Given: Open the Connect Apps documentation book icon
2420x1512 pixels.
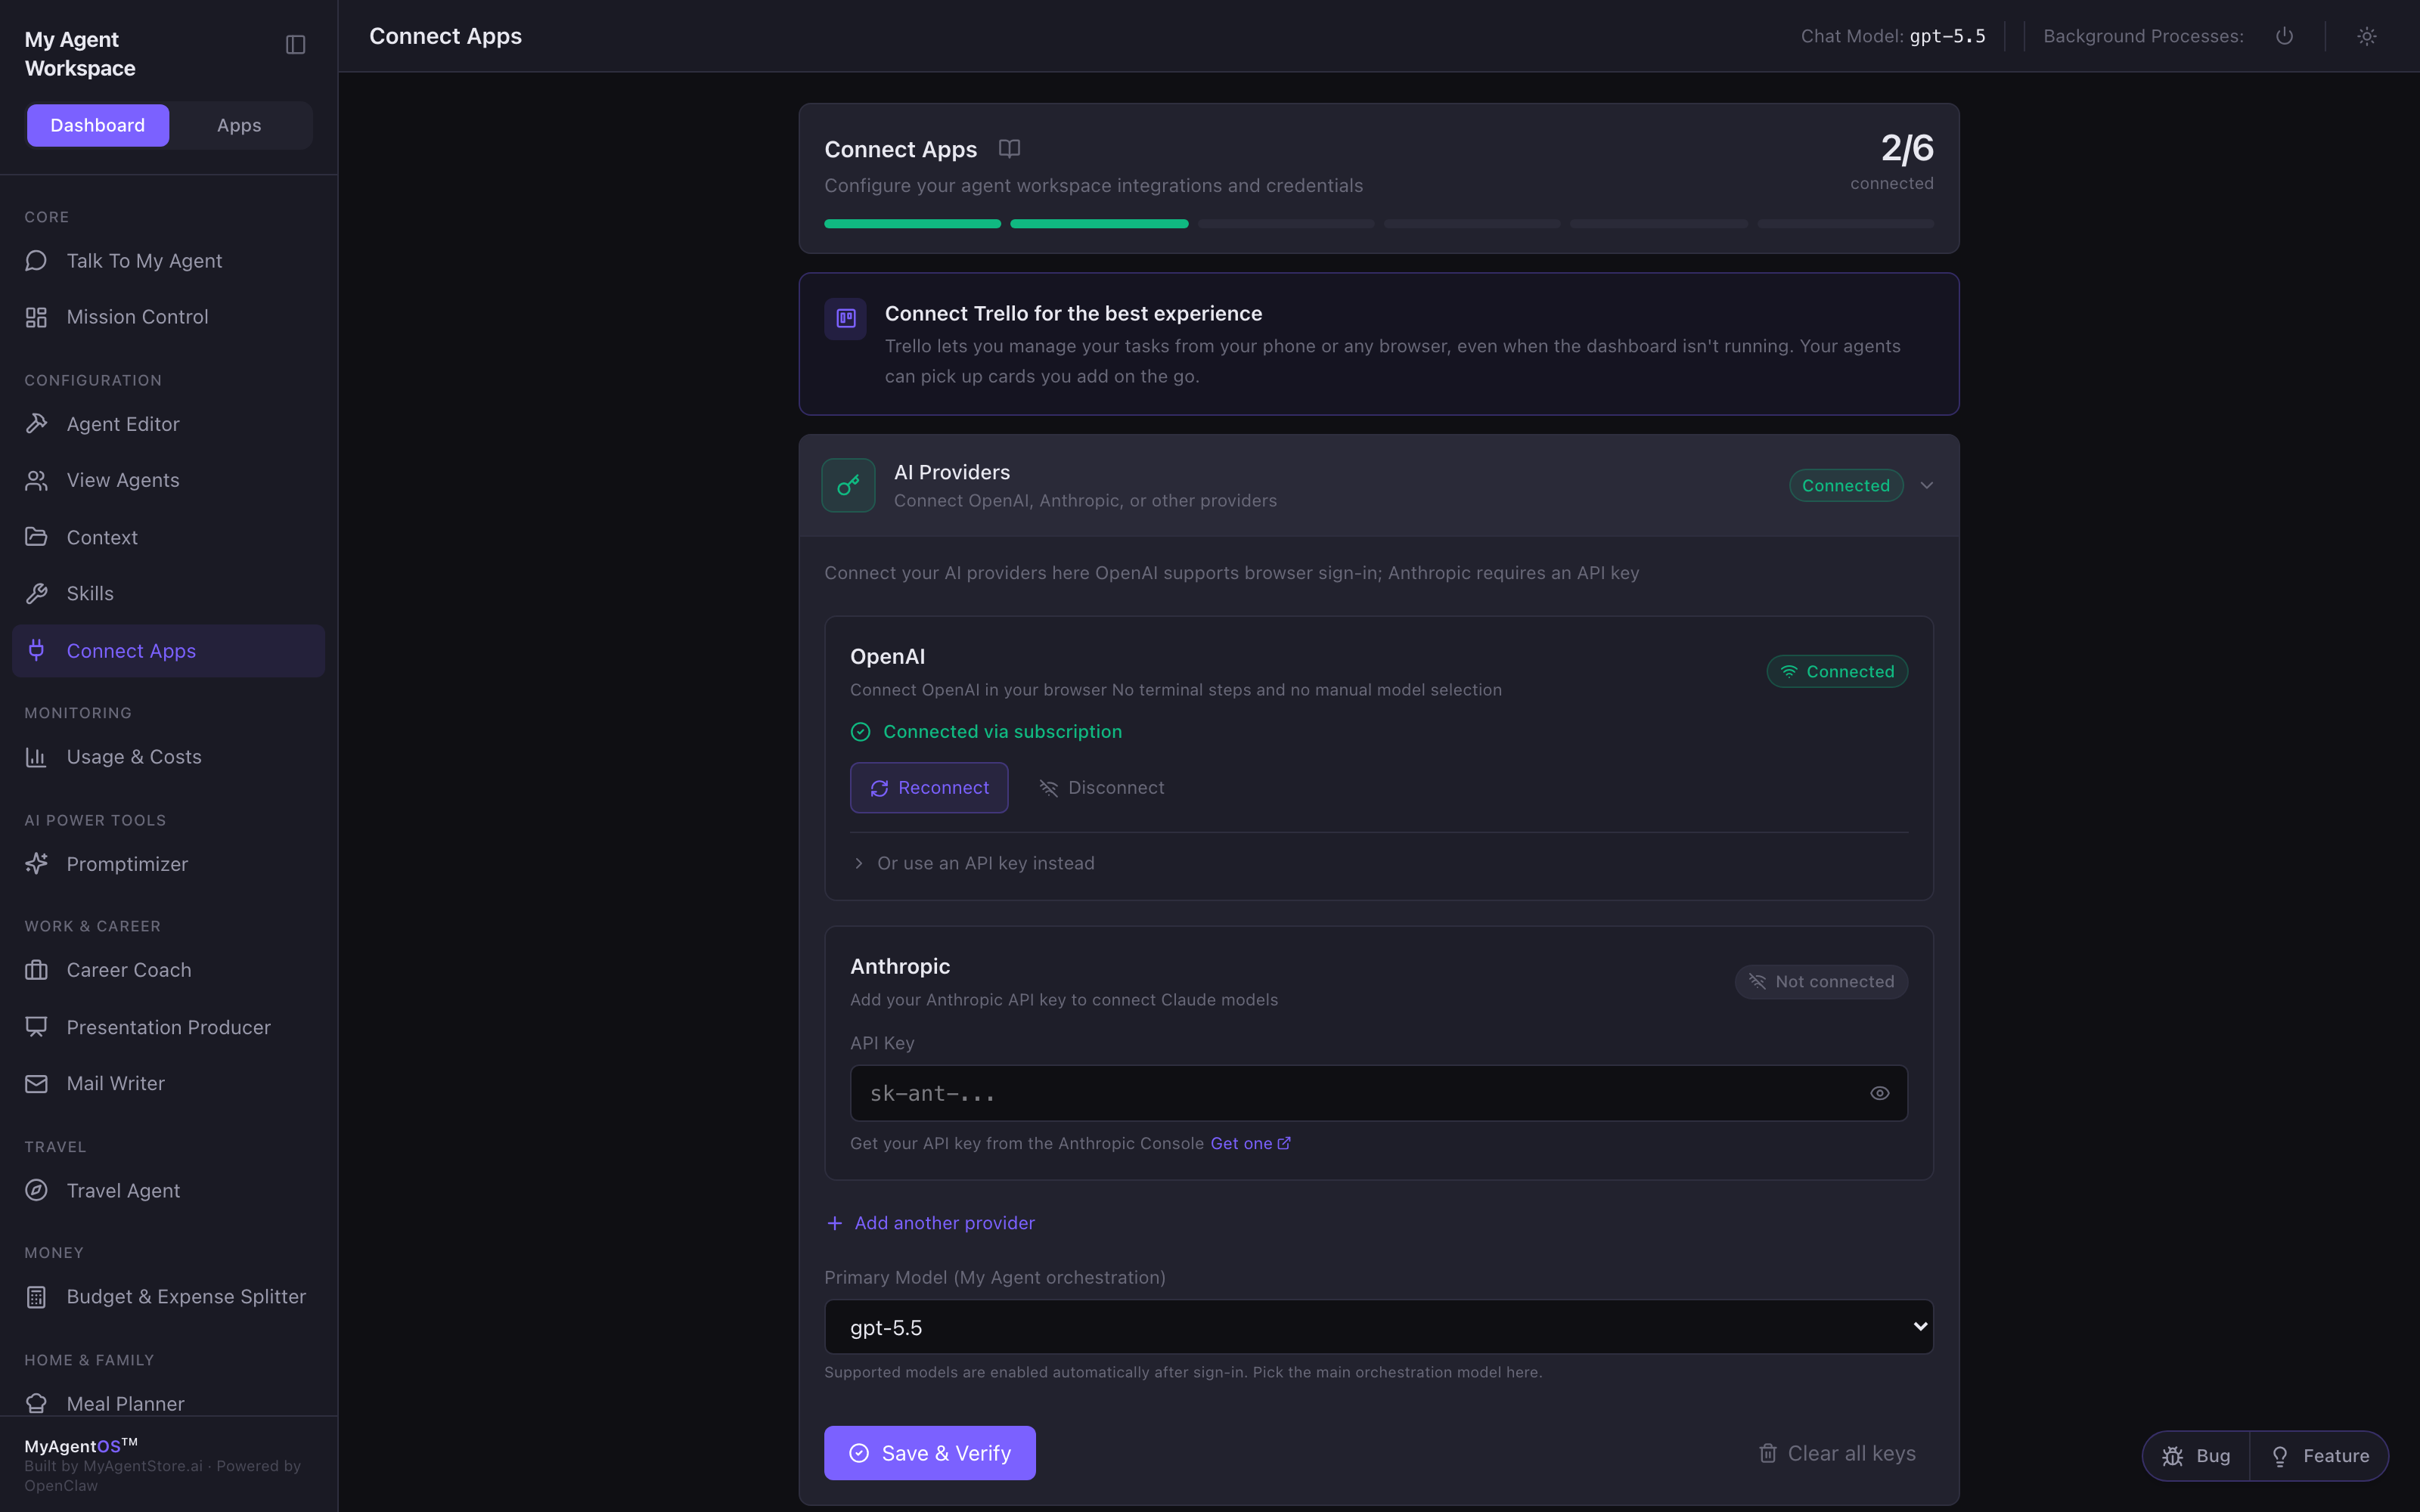Looking at the screenshot, I should pos(1010,149).
